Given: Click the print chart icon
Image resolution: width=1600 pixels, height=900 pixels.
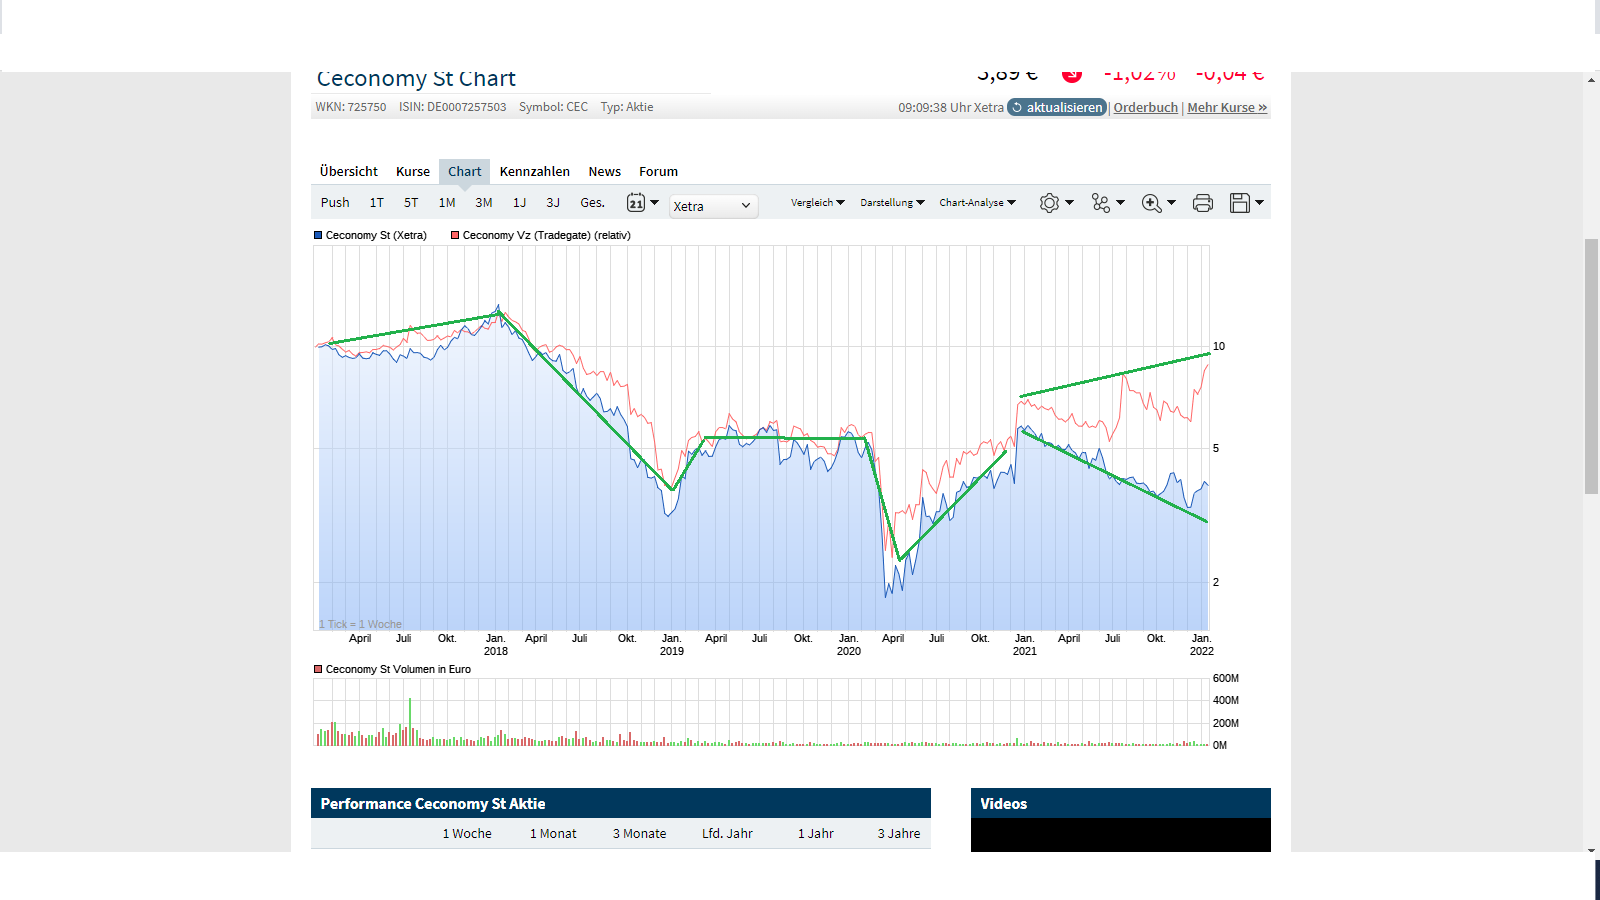Looking at the screenshot, I should click(x=1202, y=202).
